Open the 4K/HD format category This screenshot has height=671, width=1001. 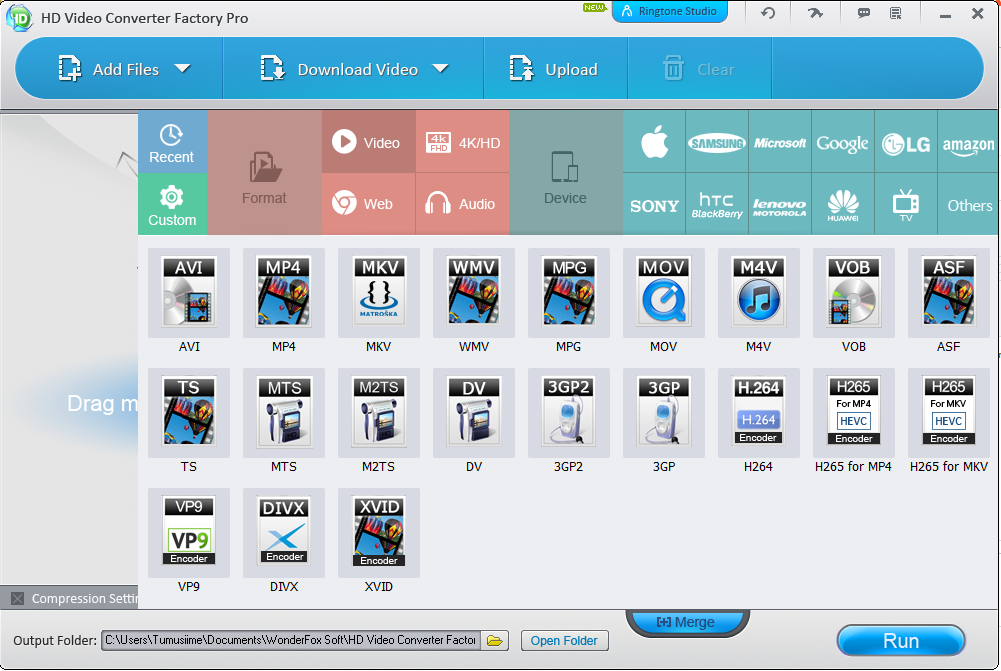coord(461,141)
